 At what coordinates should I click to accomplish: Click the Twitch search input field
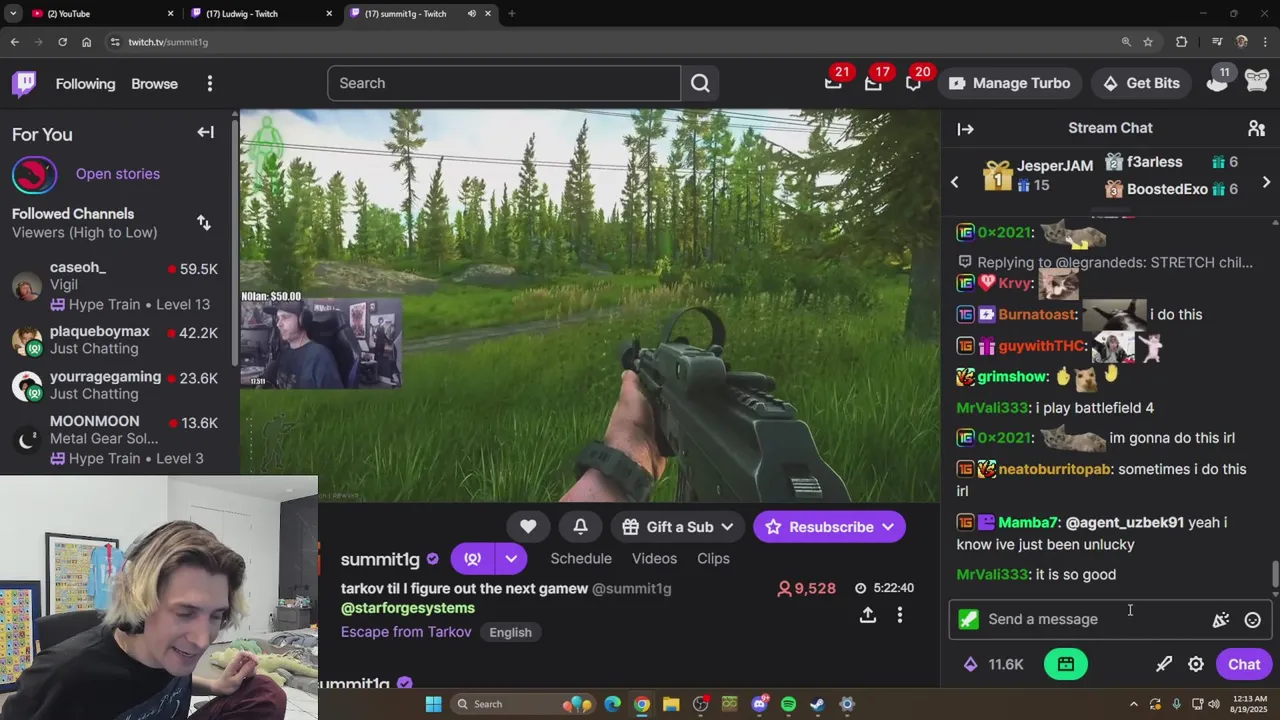tap(504, 83)
